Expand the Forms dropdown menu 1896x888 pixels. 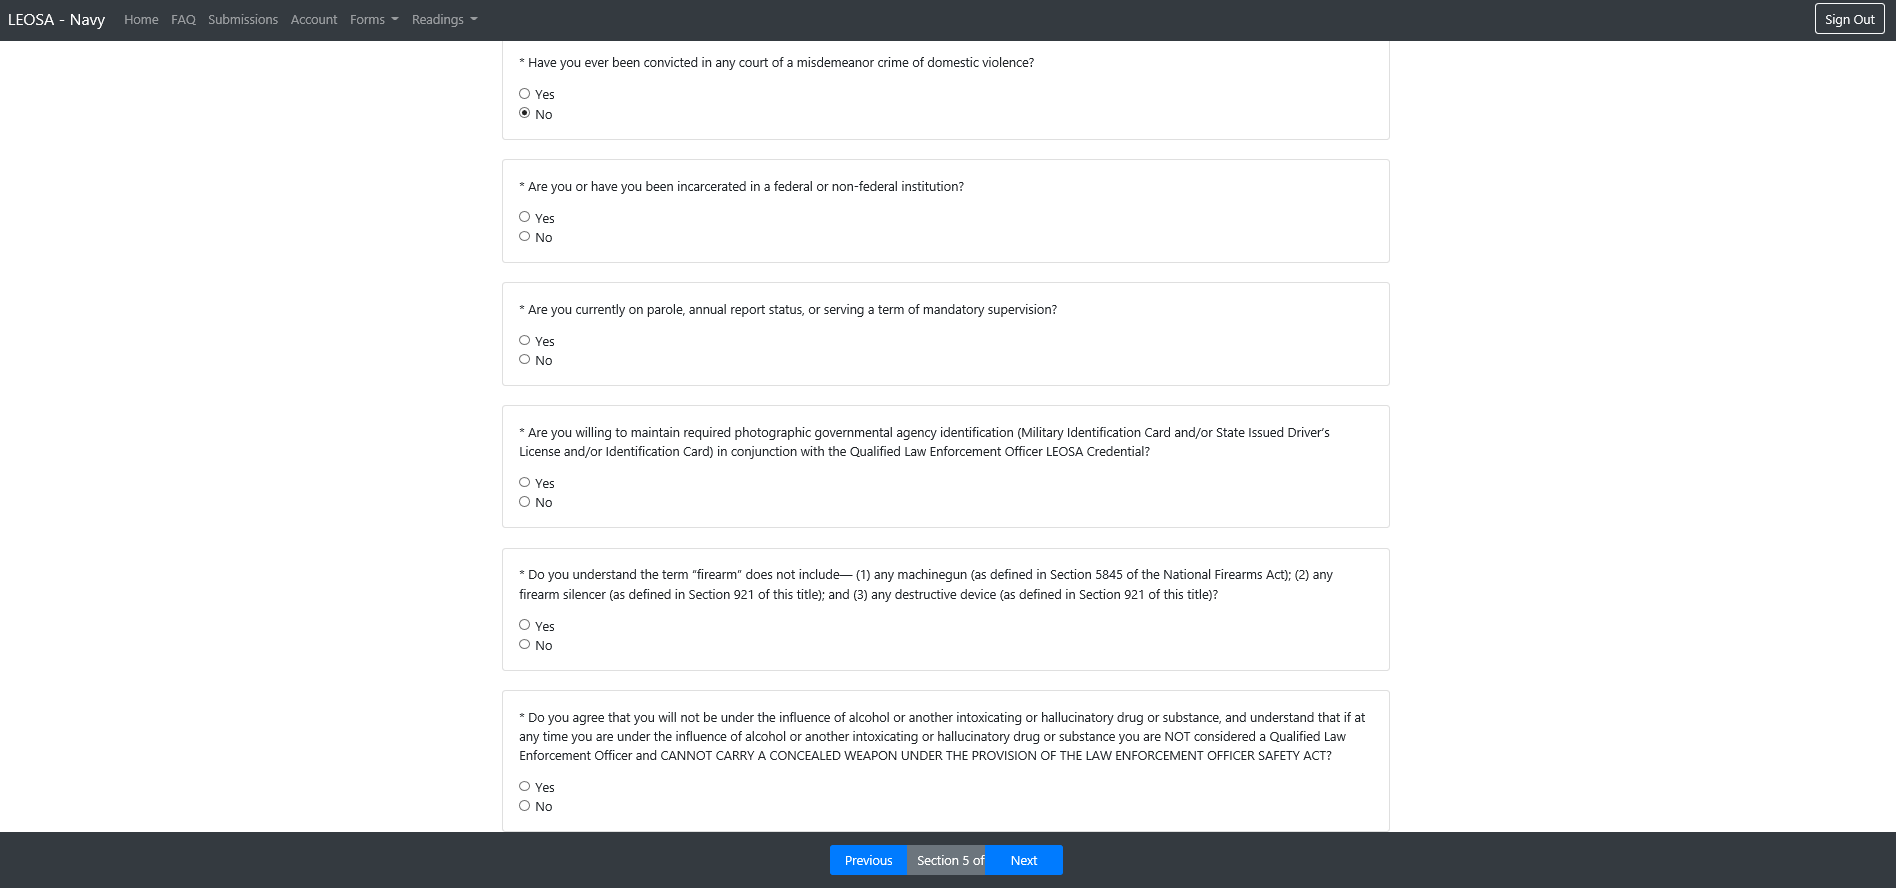[374, 20]
